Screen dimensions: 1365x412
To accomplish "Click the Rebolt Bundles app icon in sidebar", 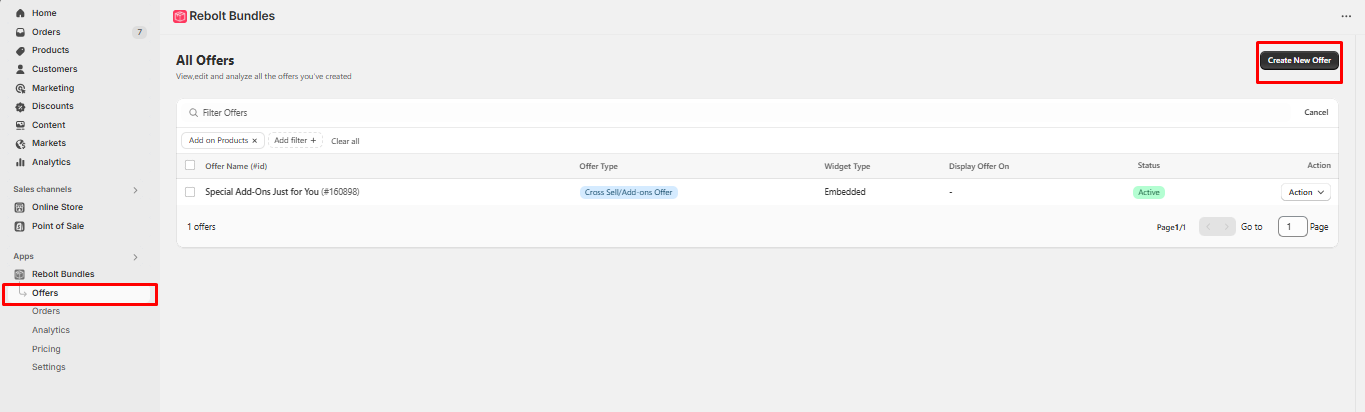I will (20, 274).
